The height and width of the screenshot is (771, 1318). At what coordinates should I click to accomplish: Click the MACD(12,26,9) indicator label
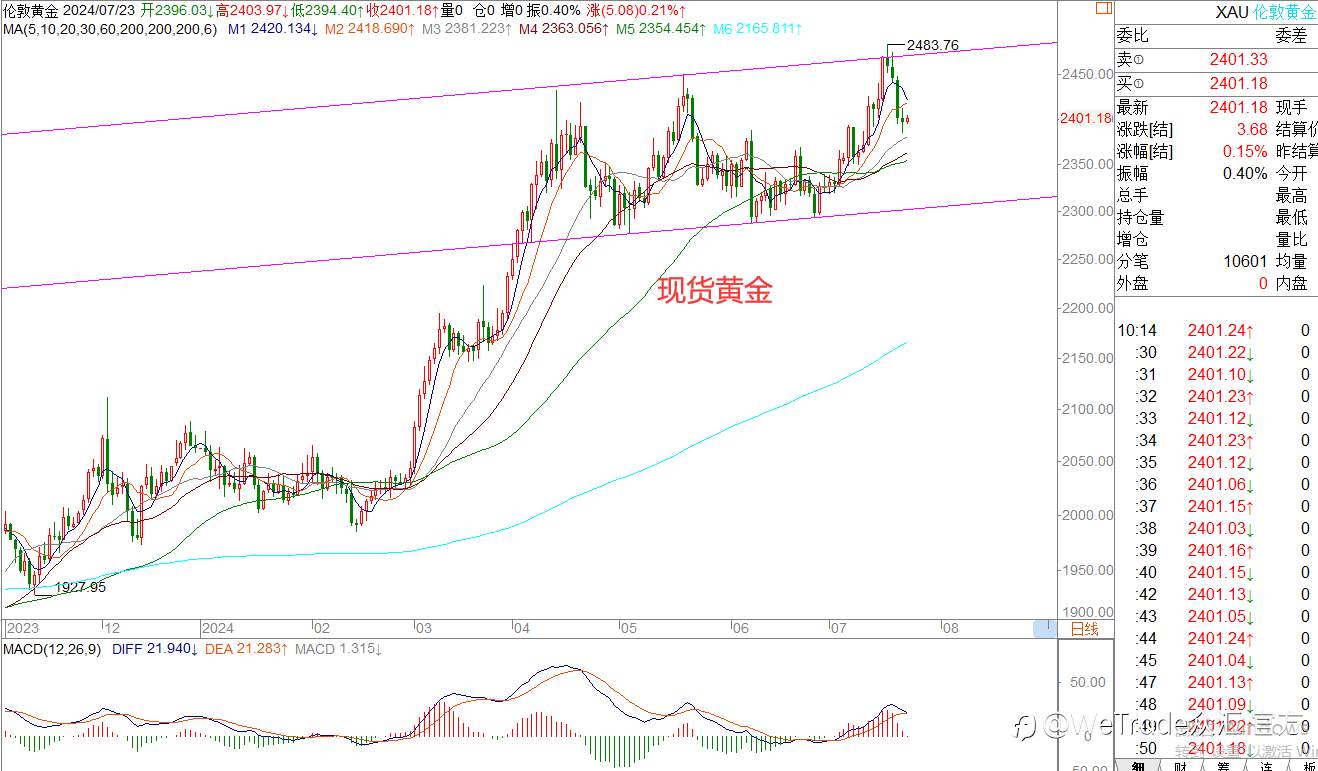click(x=52, y=649)
